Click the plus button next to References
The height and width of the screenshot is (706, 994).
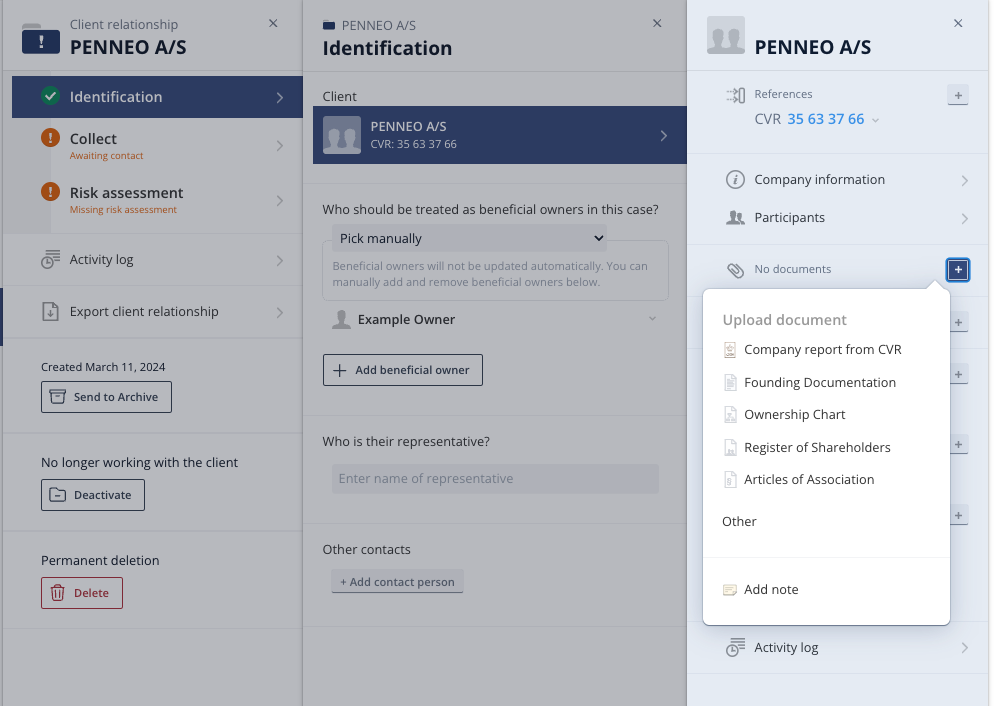[x=958, y=95]
